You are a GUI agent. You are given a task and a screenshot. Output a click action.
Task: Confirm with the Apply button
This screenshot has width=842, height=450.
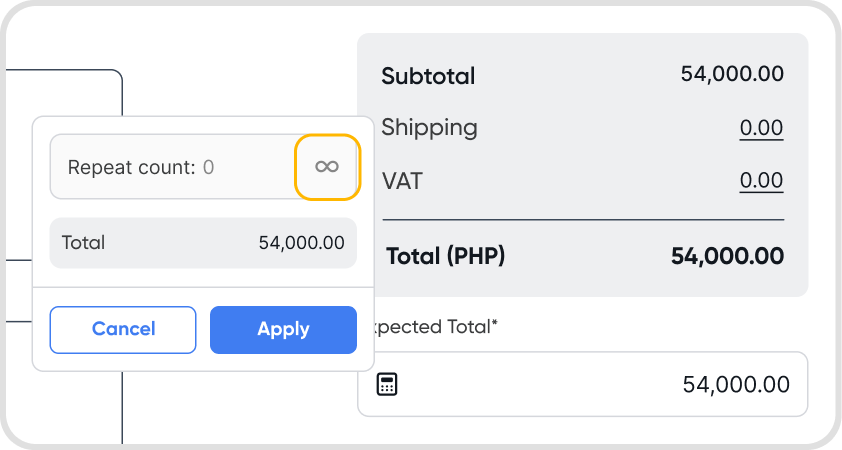tap(283, 329)
